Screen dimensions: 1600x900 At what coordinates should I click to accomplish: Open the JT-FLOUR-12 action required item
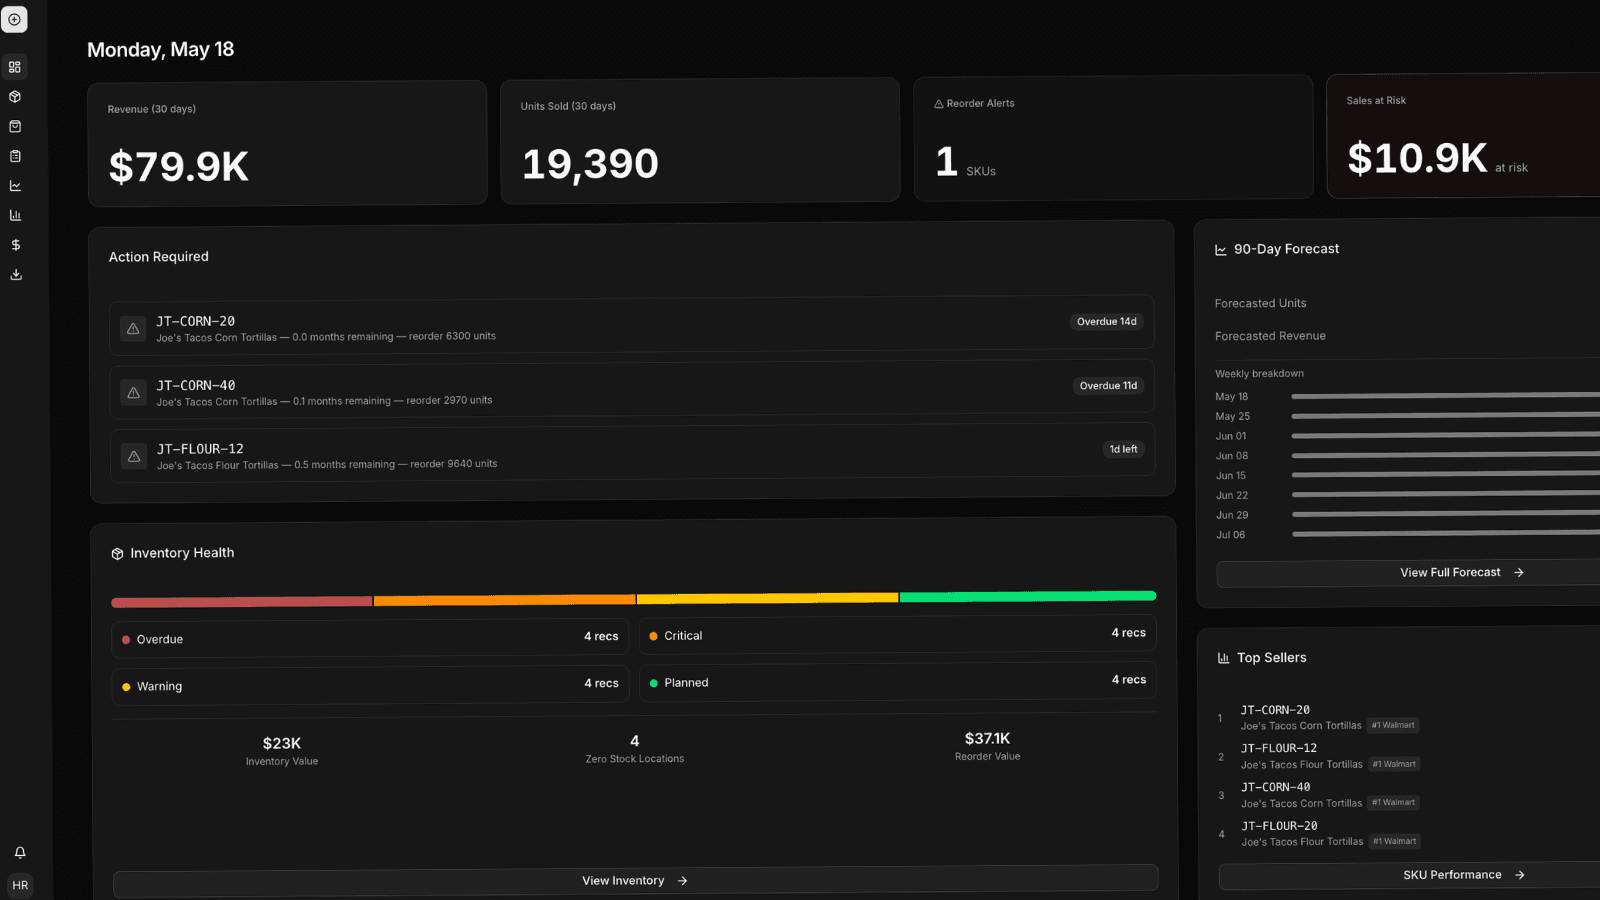click(632, 453)
